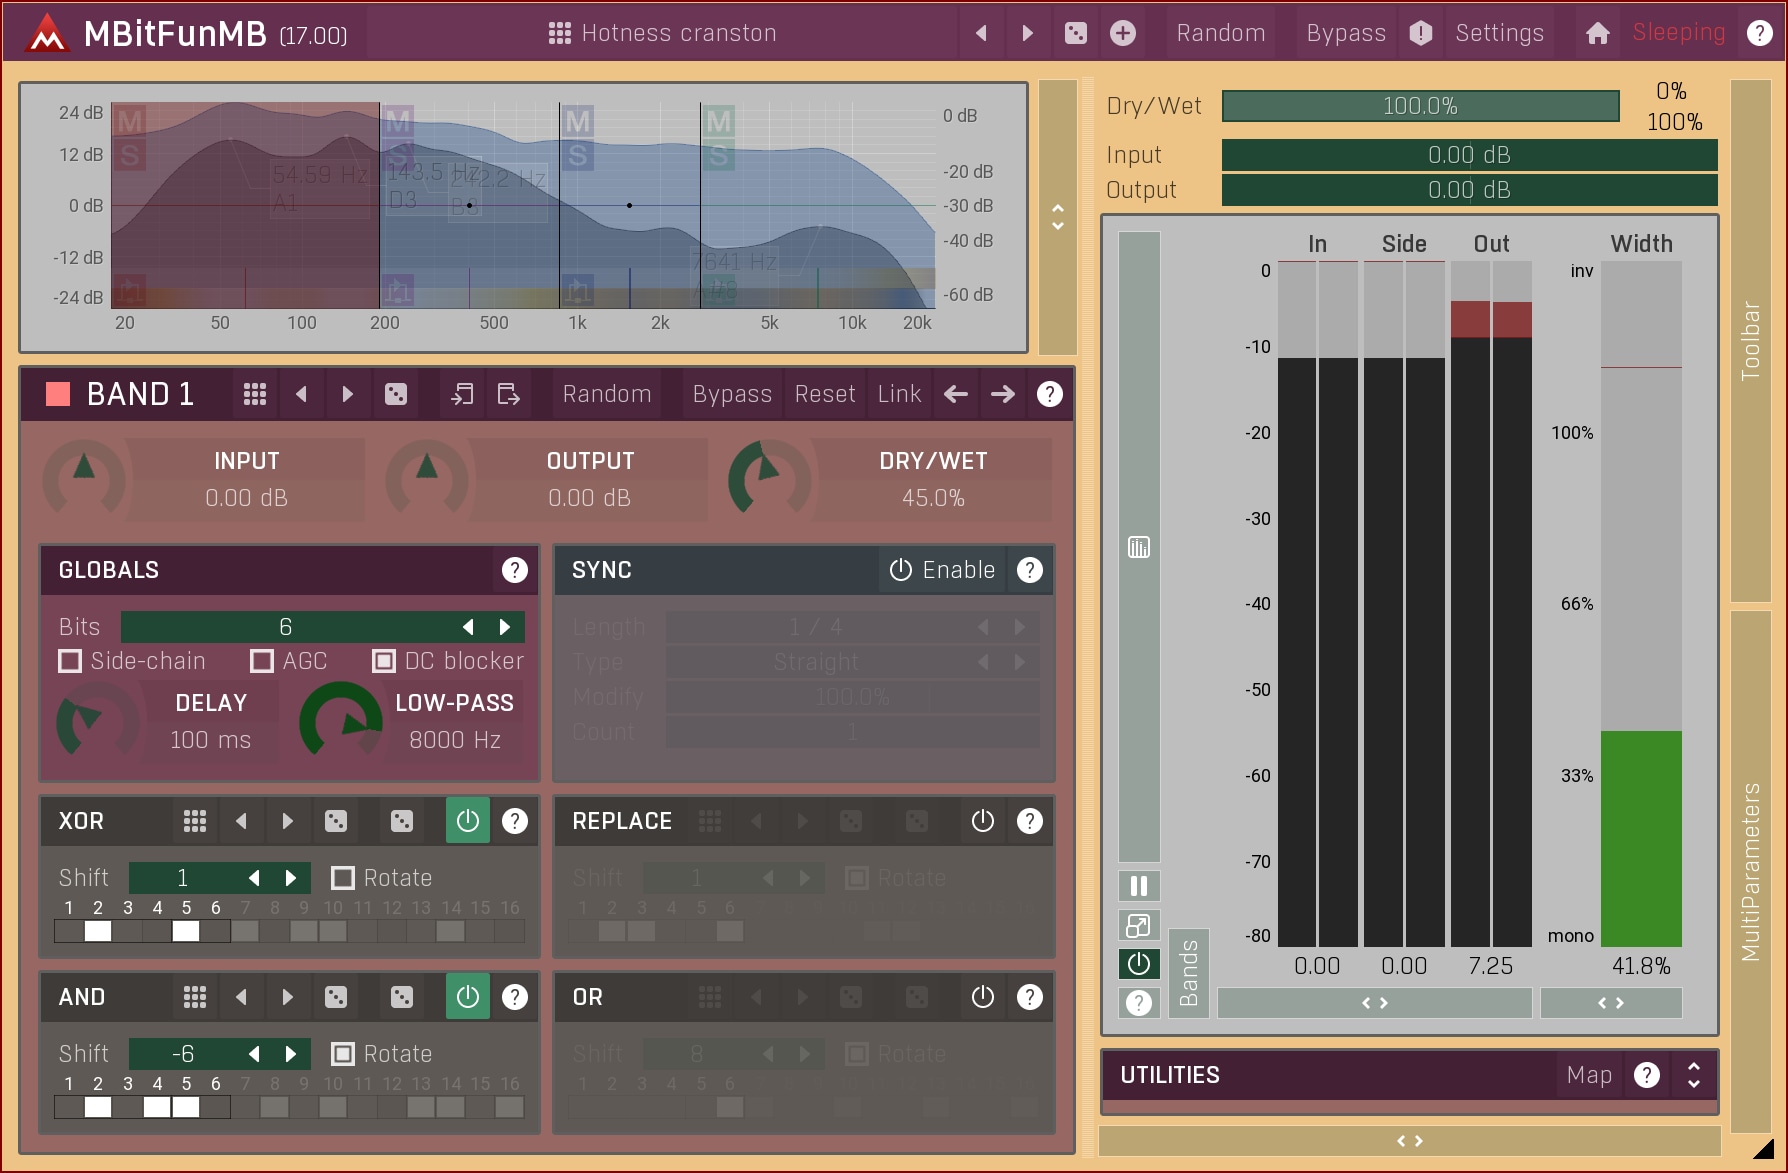Click the randomize dice icon in top bar
Image resolution: width=1788 pixels, height=1173 pixels.
1075,33
